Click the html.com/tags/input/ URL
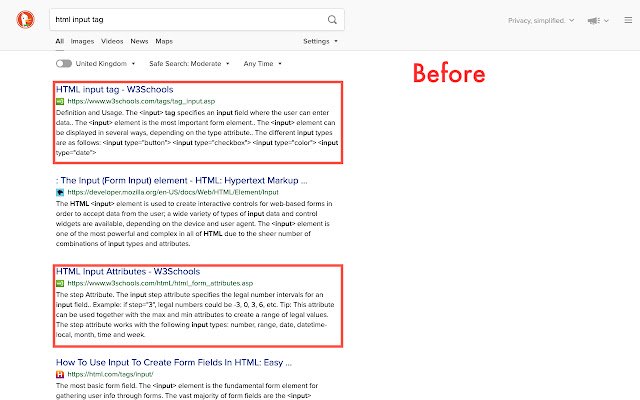The image size is (640, 400). point(110,374)
